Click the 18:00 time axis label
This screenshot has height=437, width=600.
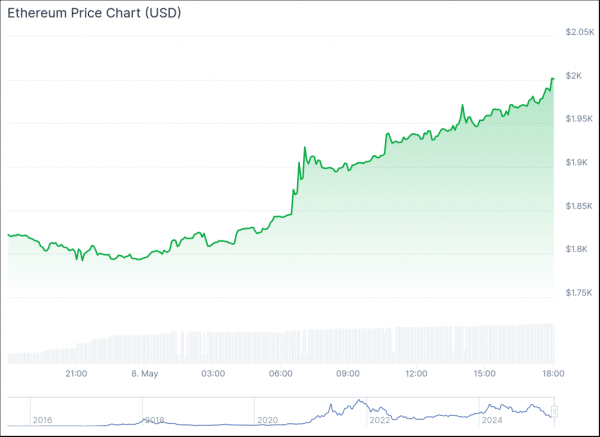pos(554,374)
